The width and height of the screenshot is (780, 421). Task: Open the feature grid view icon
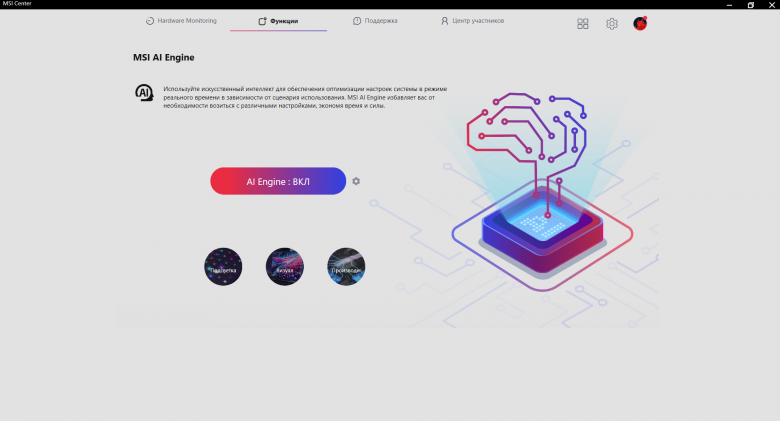point(583,23)
